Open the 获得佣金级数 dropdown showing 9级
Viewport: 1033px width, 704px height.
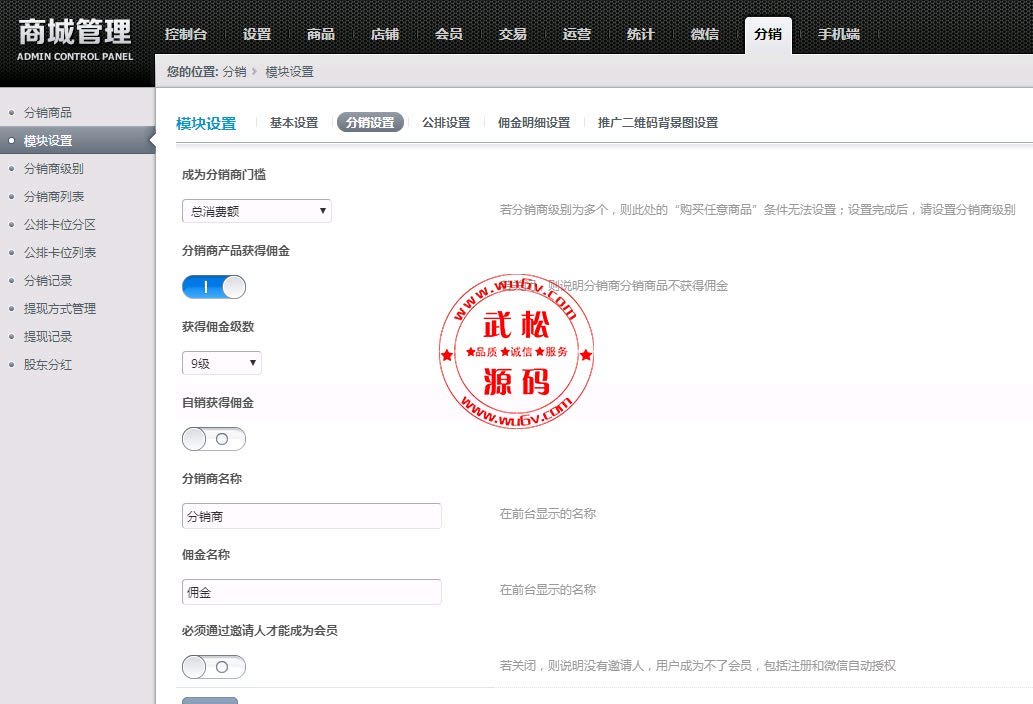[221, 364]
